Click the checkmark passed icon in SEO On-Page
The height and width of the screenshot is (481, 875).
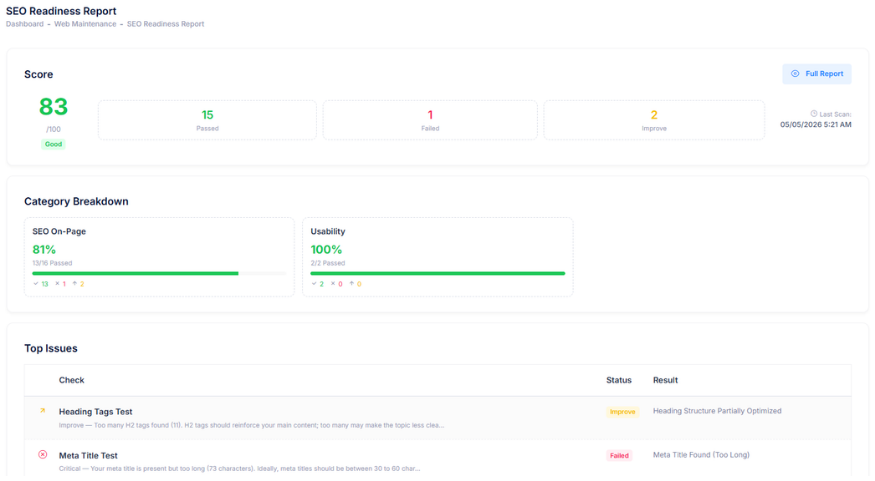36,283
